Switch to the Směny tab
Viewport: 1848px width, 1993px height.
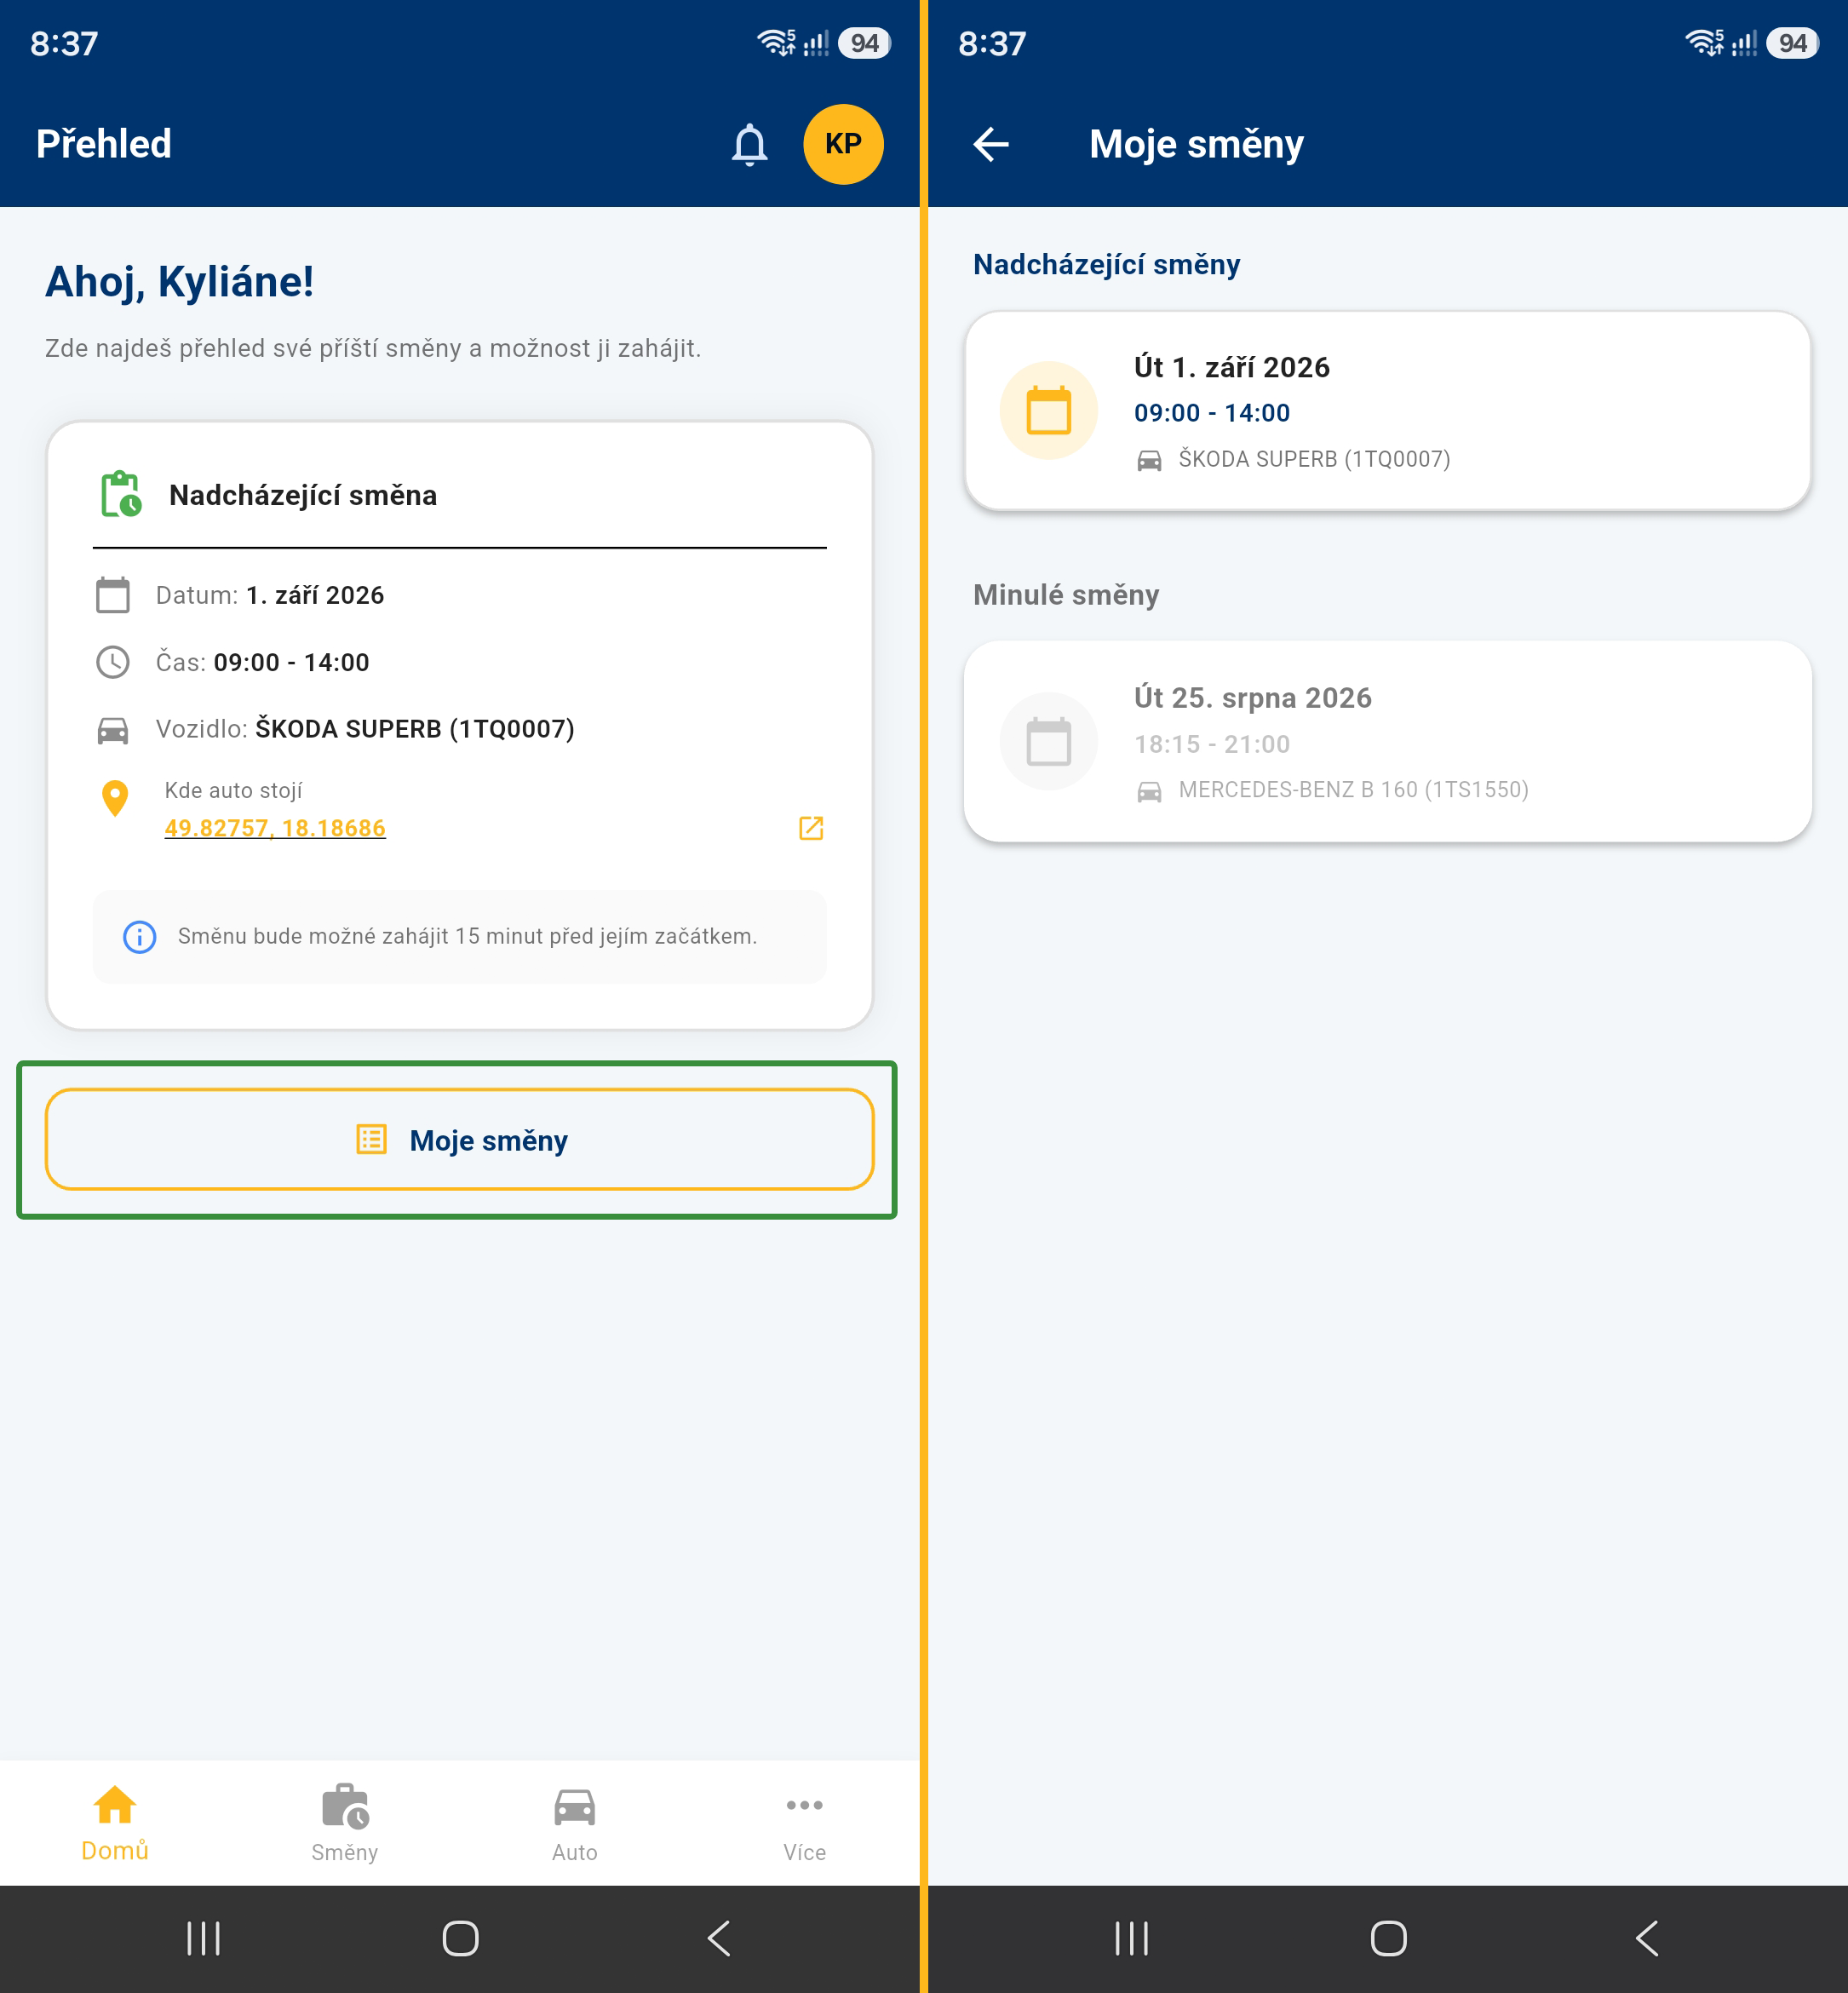345,1824
